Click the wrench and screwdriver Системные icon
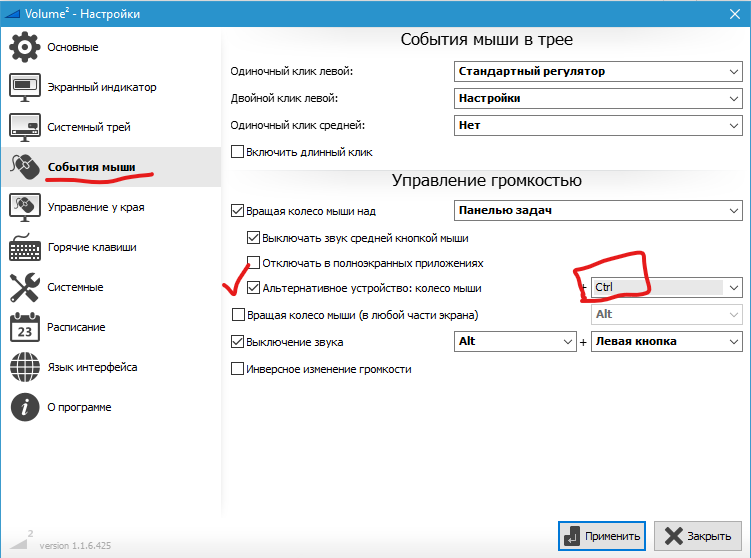 [25, 287]
